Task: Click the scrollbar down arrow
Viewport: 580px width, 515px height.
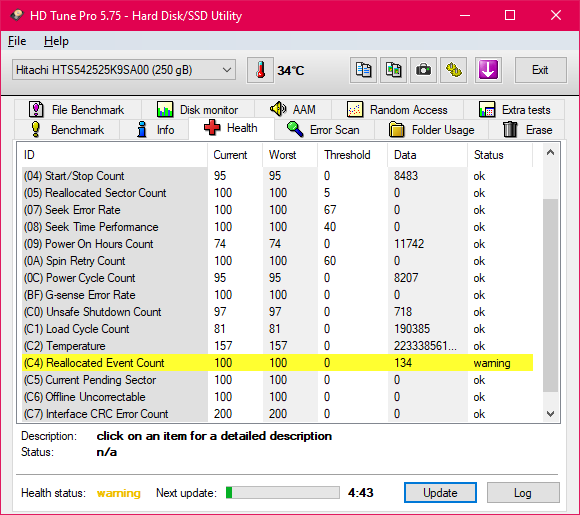Action: (x=550, y=413)
